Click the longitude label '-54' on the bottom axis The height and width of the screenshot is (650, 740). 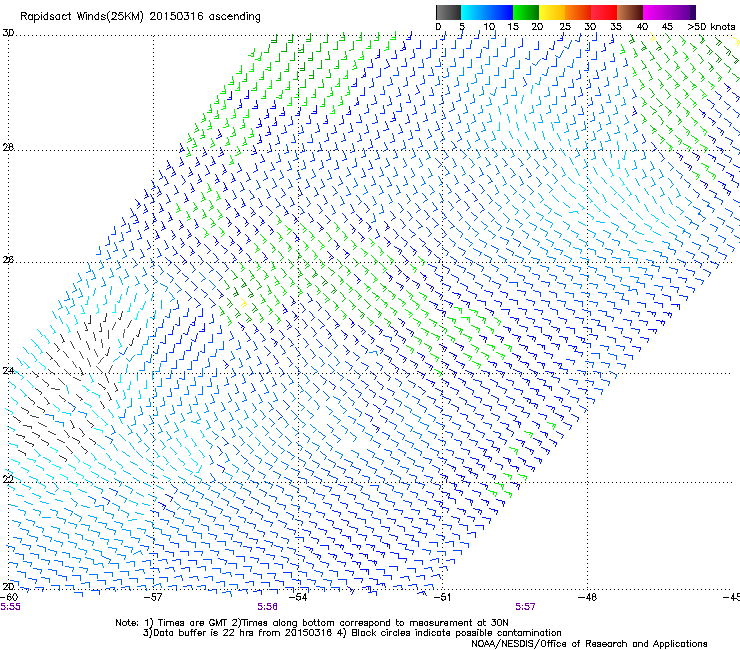tap(298, 598)
